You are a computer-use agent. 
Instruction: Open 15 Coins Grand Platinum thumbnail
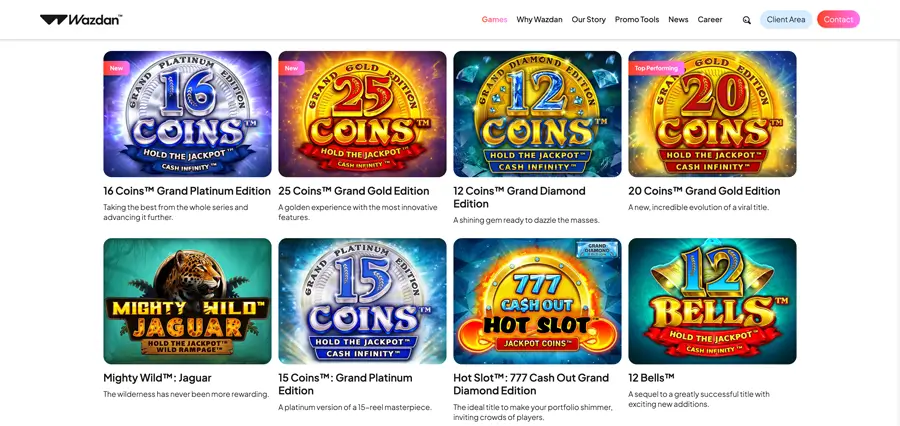(362, 301)
